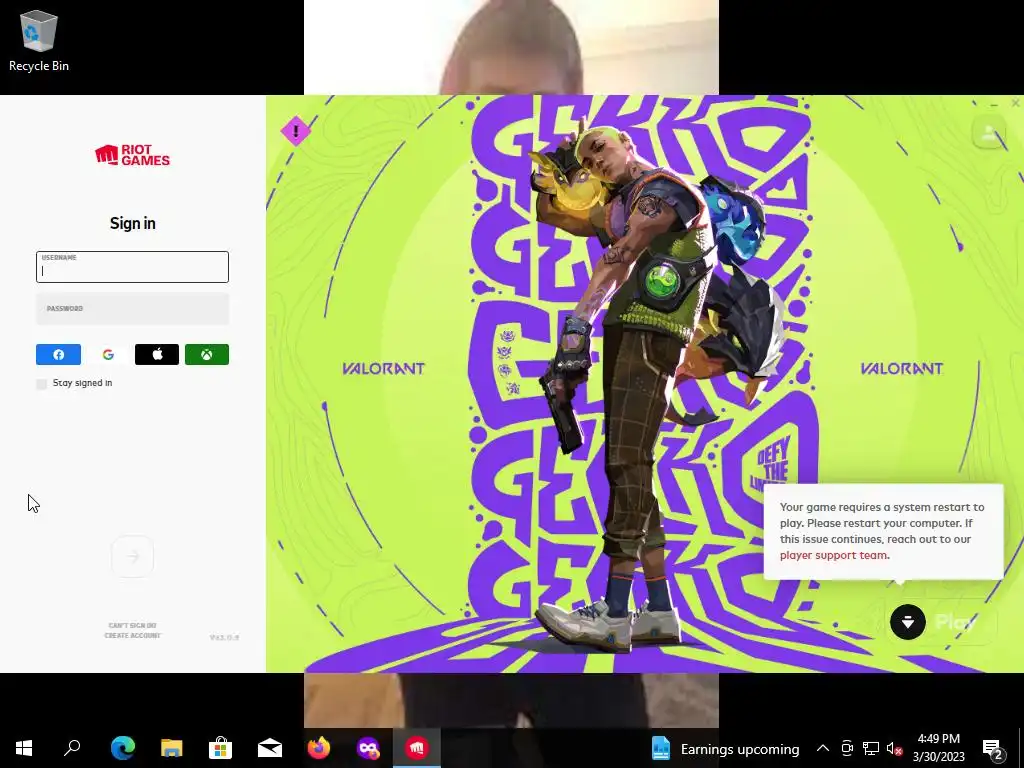Expand the black dropdown beside Play
This screenshot has width=1024, height=768.
[908, 622]
